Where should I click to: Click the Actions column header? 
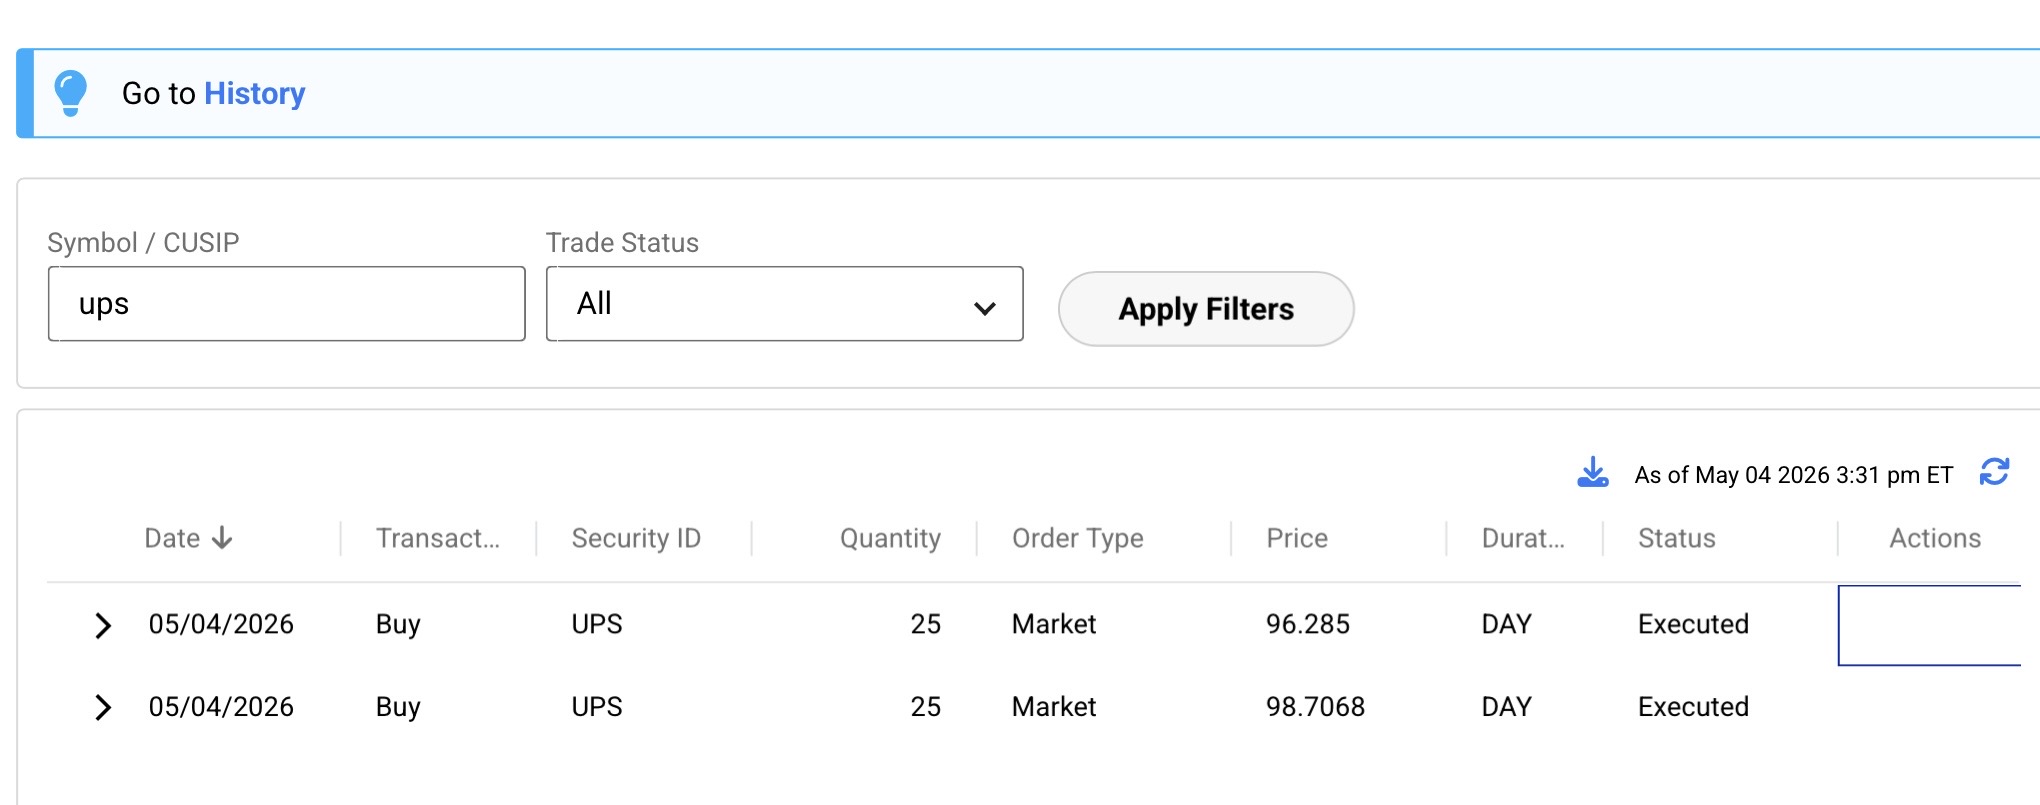coord(1934,538)
